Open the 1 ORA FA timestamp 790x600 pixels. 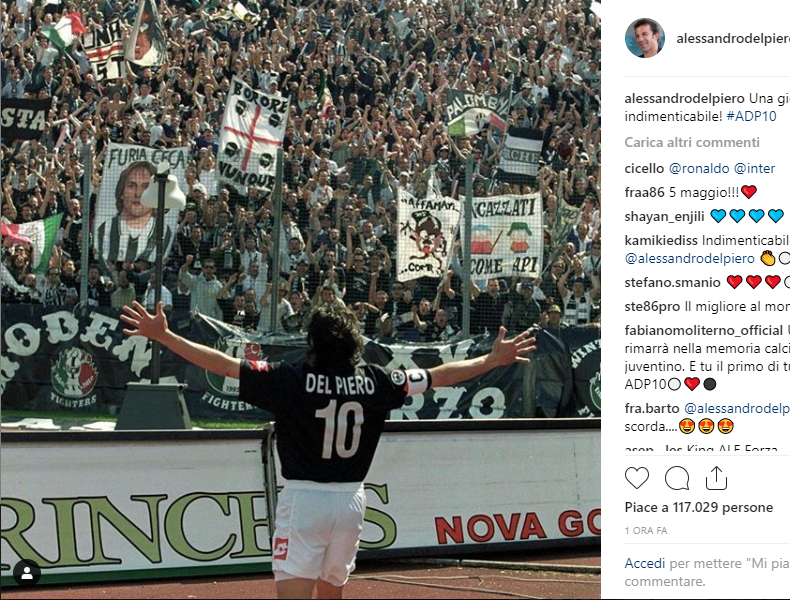coord(645,530)
